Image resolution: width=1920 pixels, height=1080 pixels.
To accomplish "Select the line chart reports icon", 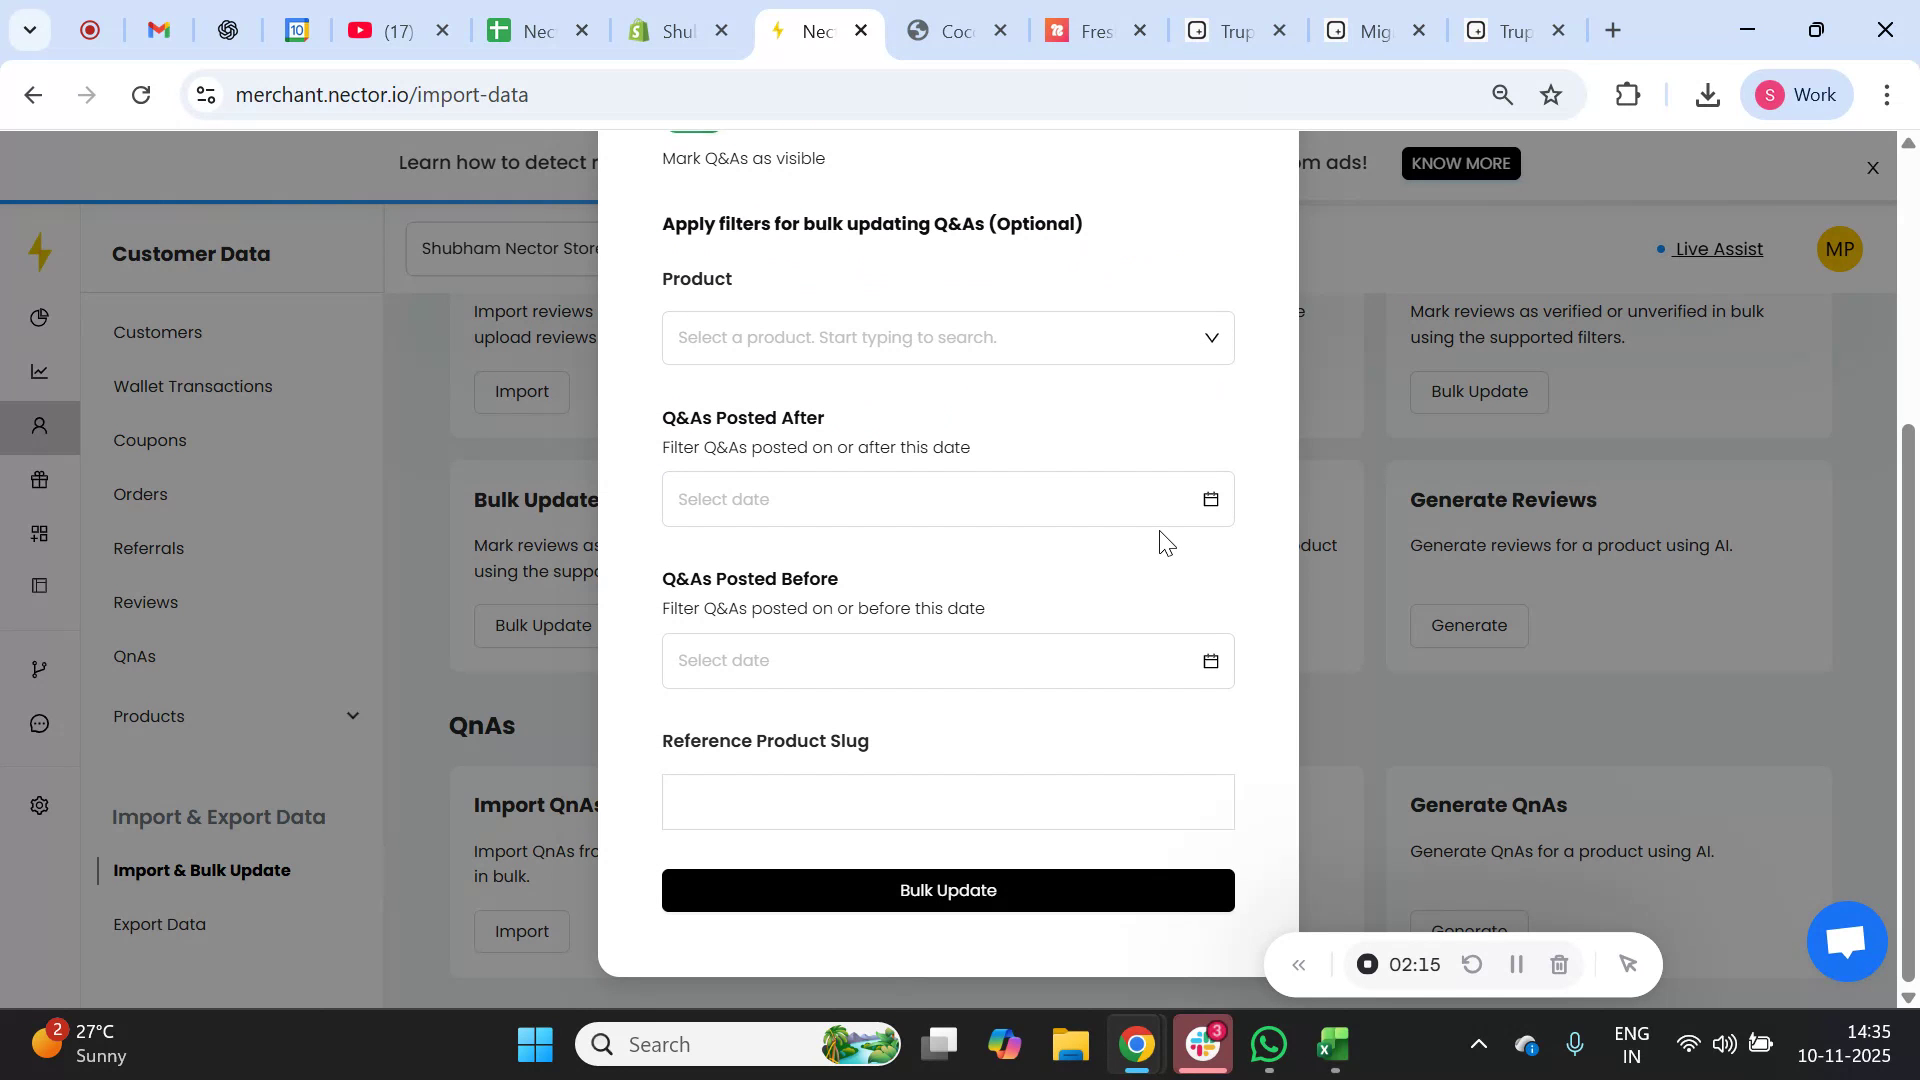I will (40, 371).
